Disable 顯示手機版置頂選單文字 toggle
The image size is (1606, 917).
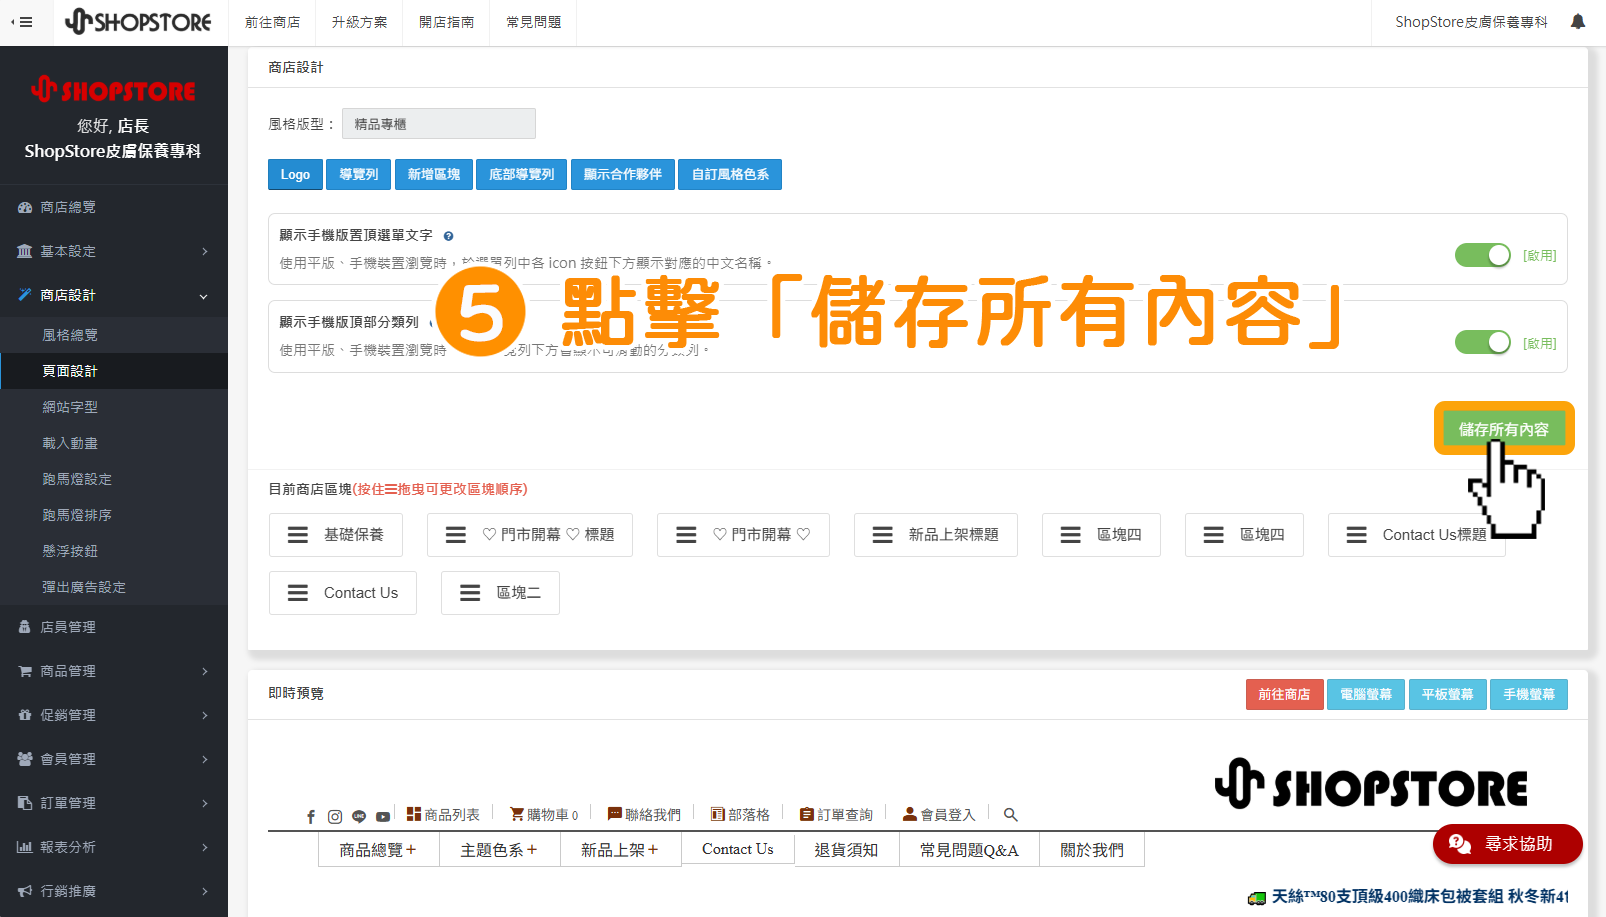1482,255
